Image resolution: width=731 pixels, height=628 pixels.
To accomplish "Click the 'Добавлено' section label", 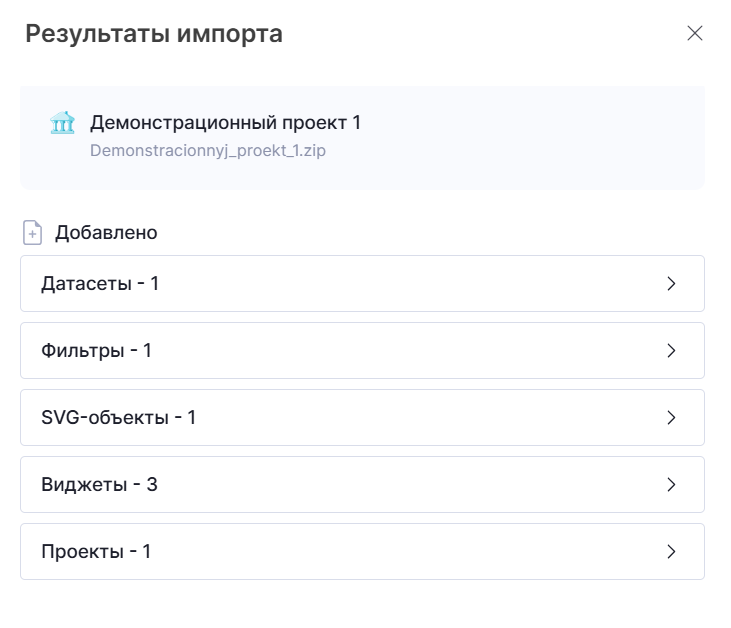I will (x=106, y=233).
